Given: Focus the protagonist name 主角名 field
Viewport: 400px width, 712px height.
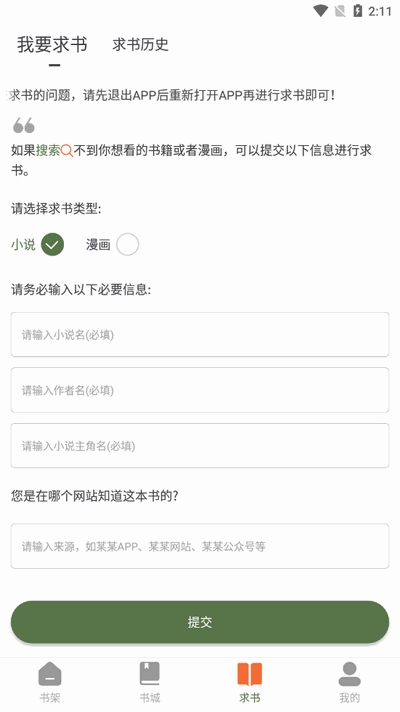Looking at the screenshot, I should coord(200,446).
